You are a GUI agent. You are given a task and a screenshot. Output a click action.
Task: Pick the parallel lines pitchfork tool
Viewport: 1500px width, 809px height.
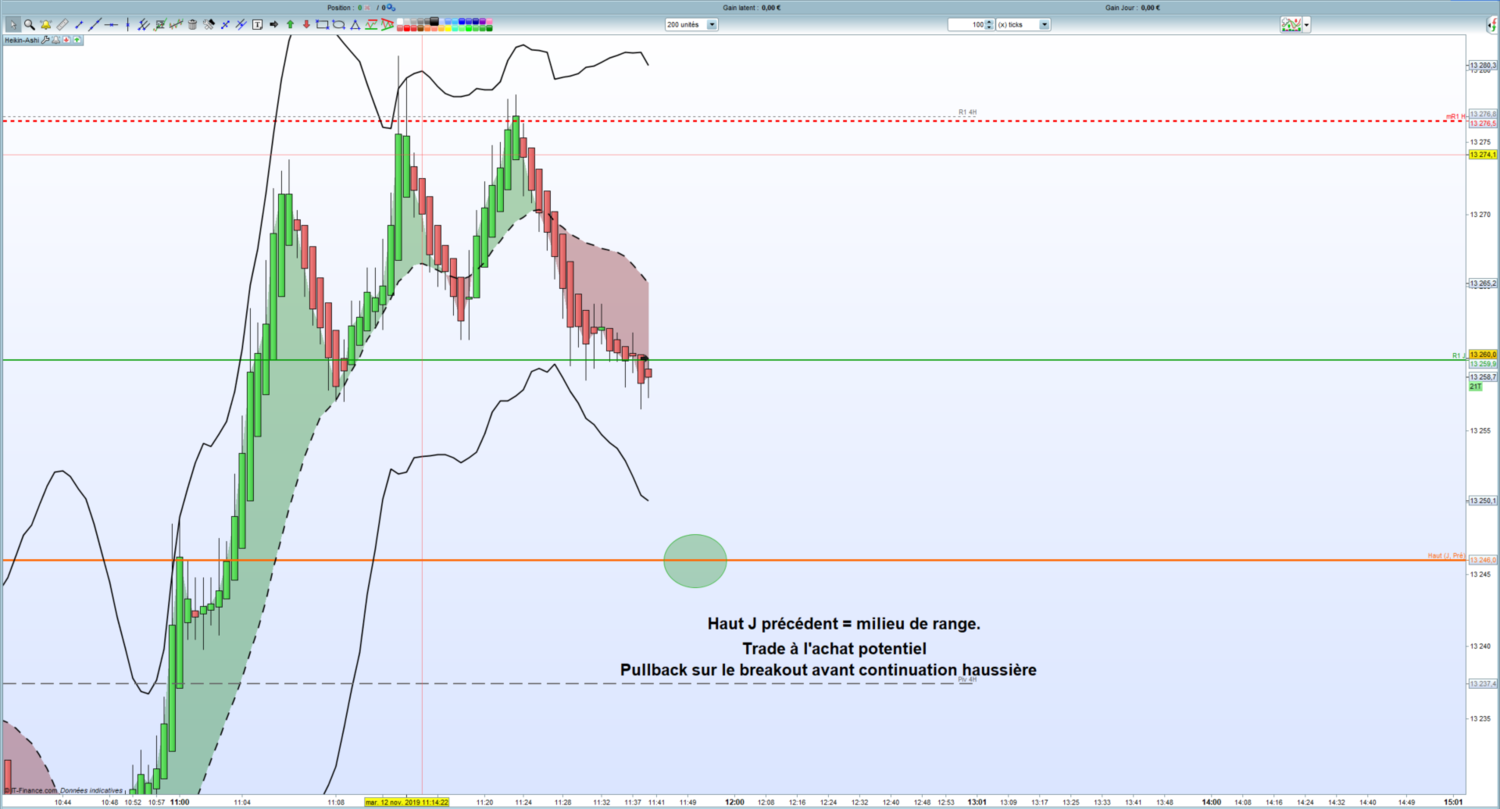144,24
